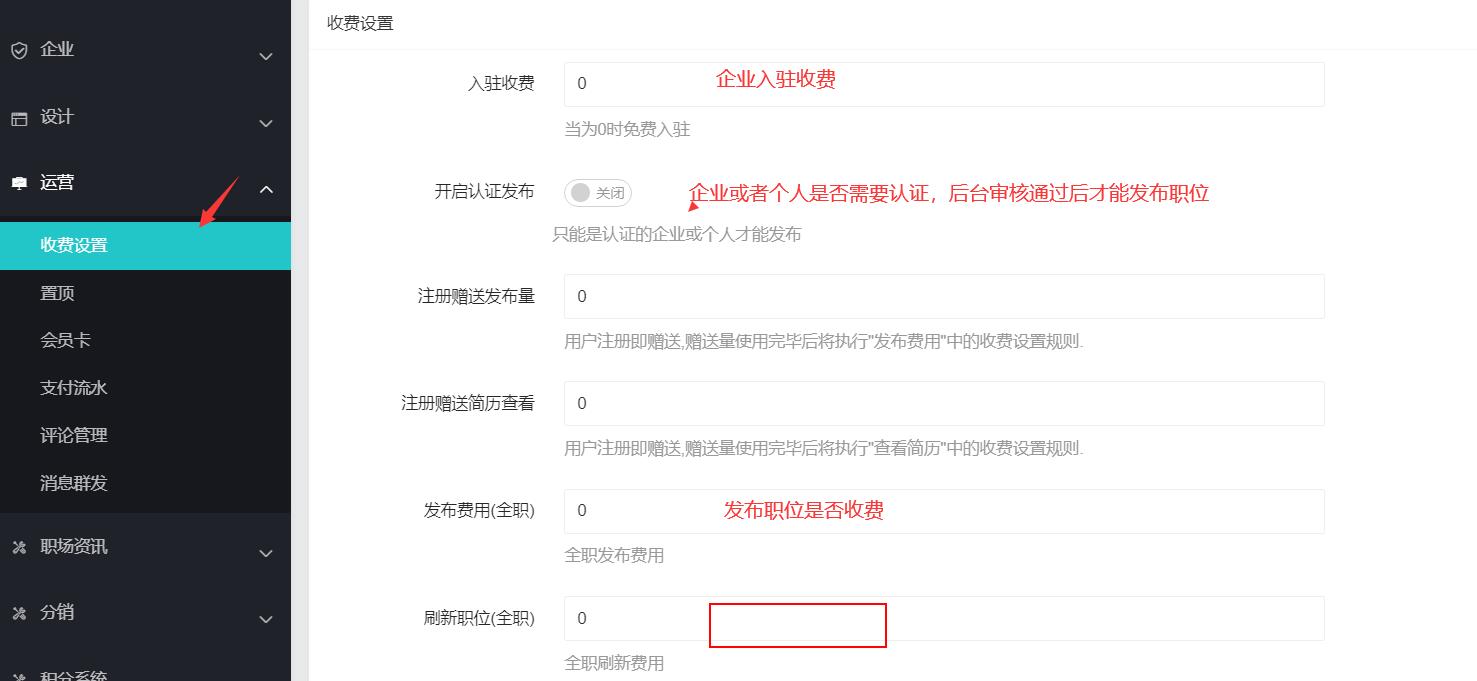The image size is (1477, 681).
Task: Click the icon beside 积分系统
Action: point(19,676)
